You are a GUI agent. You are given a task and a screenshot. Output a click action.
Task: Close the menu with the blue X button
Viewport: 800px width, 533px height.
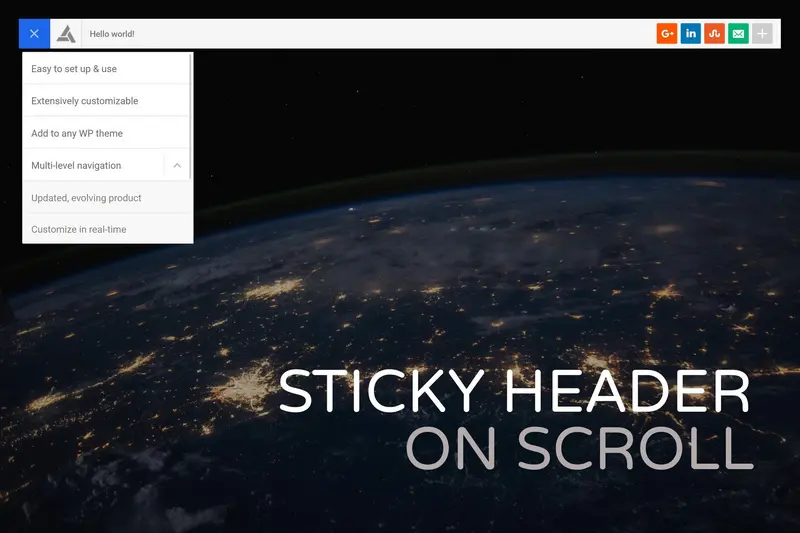point(34,34)
